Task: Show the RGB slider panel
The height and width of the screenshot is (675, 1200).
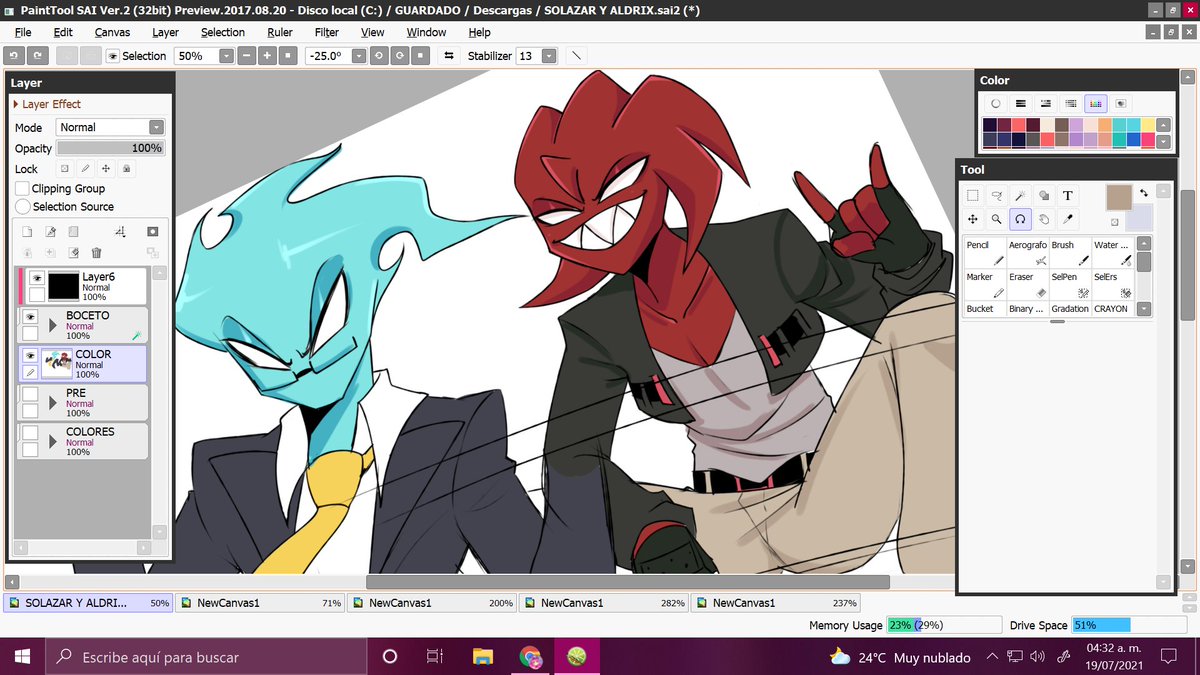Action: pyautogui.click(x=1021, y=103)
